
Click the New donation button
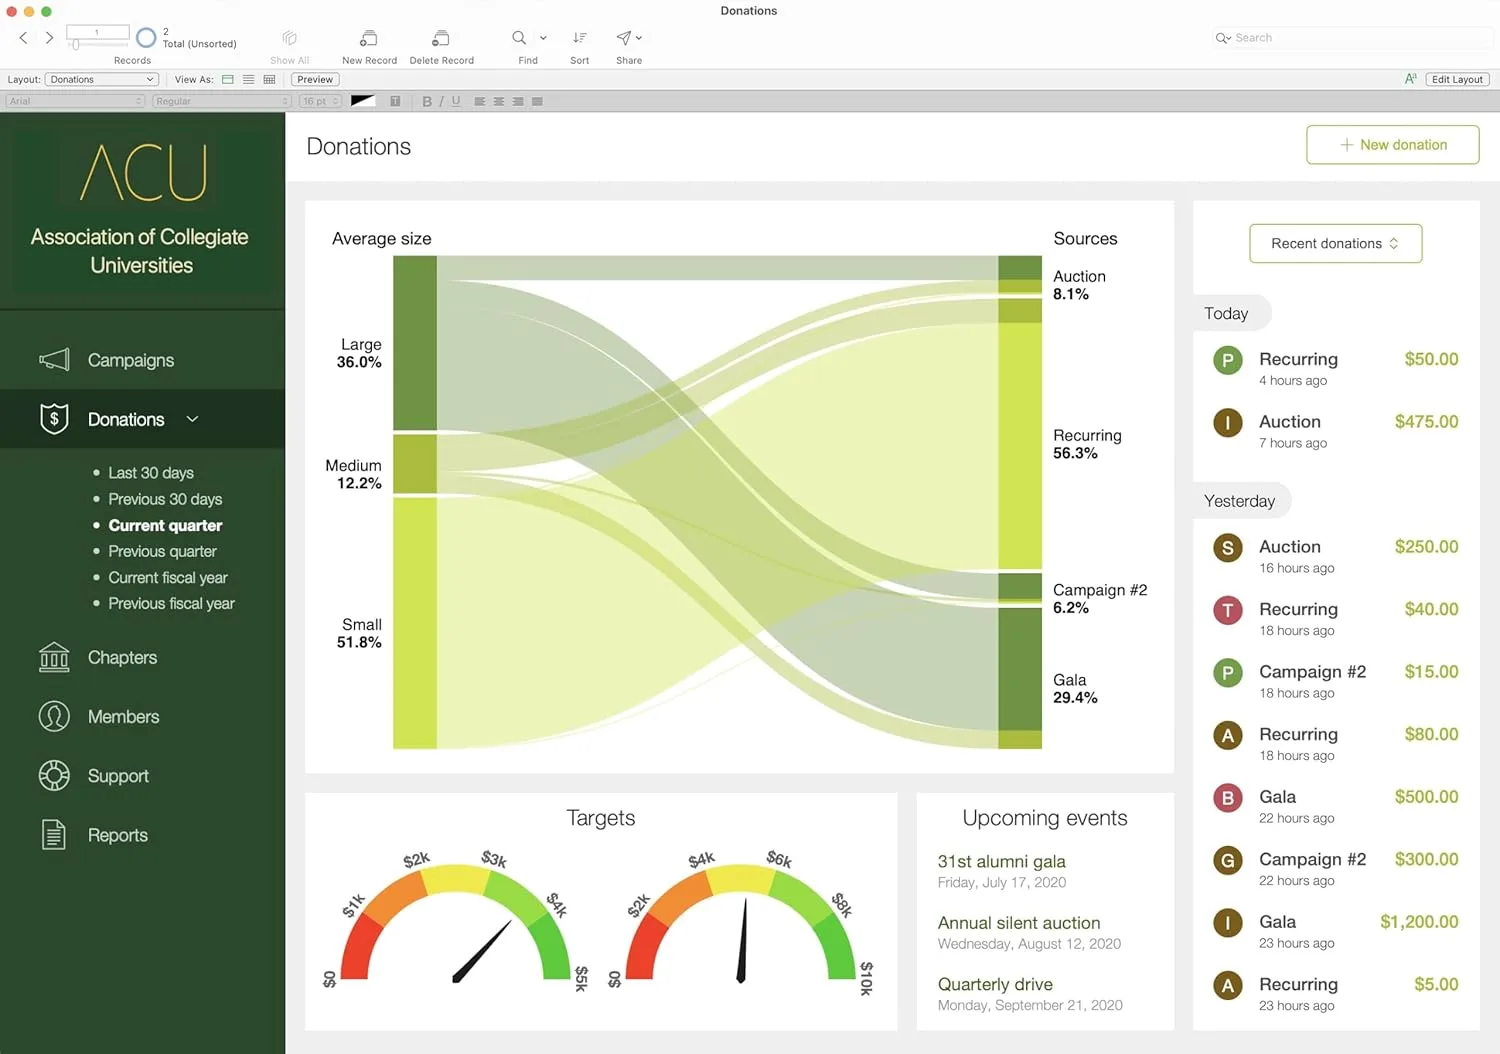pos(1392,145)
